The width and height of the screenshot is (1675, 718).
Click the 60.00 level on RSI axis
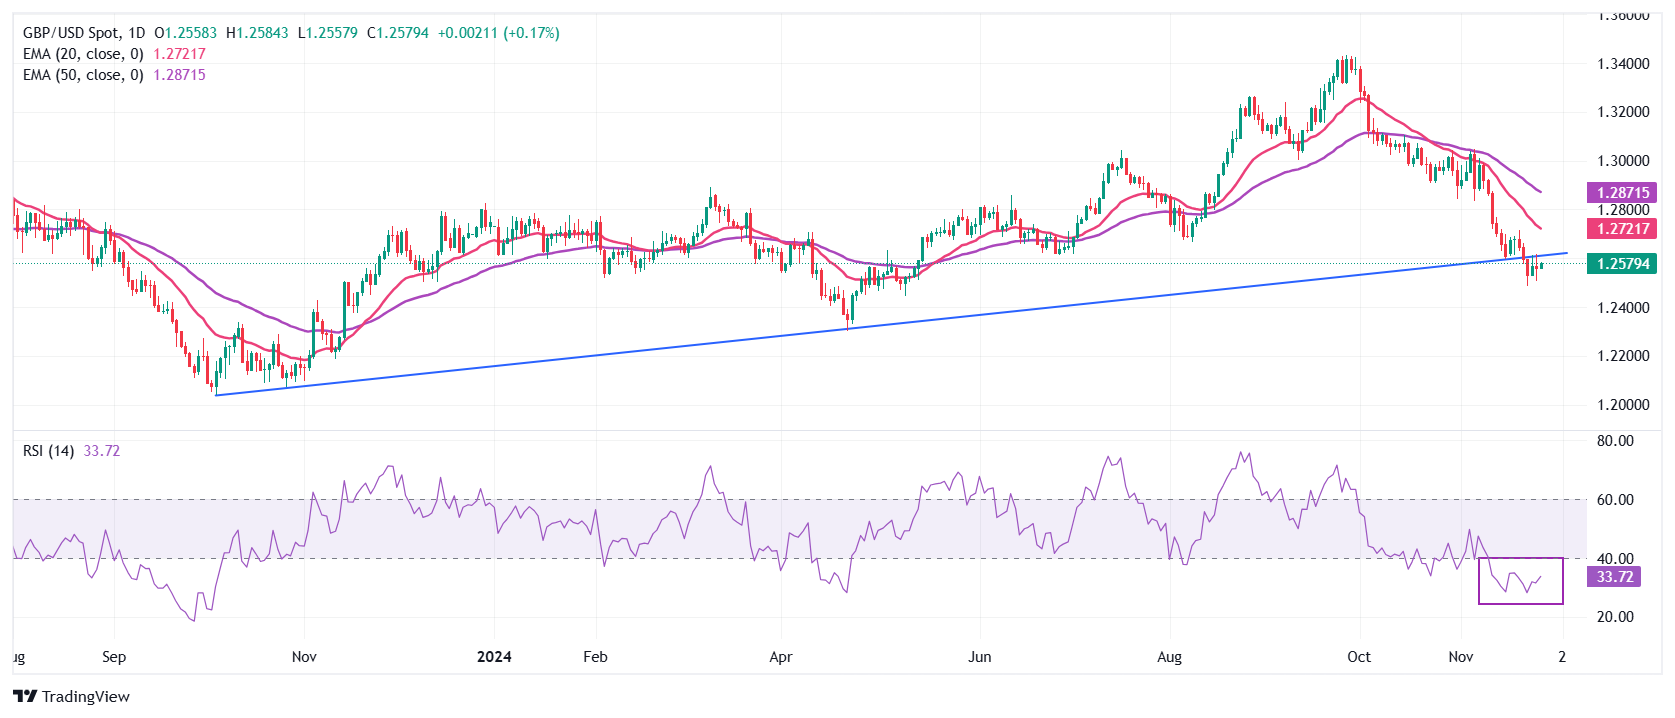(1615, 500)
